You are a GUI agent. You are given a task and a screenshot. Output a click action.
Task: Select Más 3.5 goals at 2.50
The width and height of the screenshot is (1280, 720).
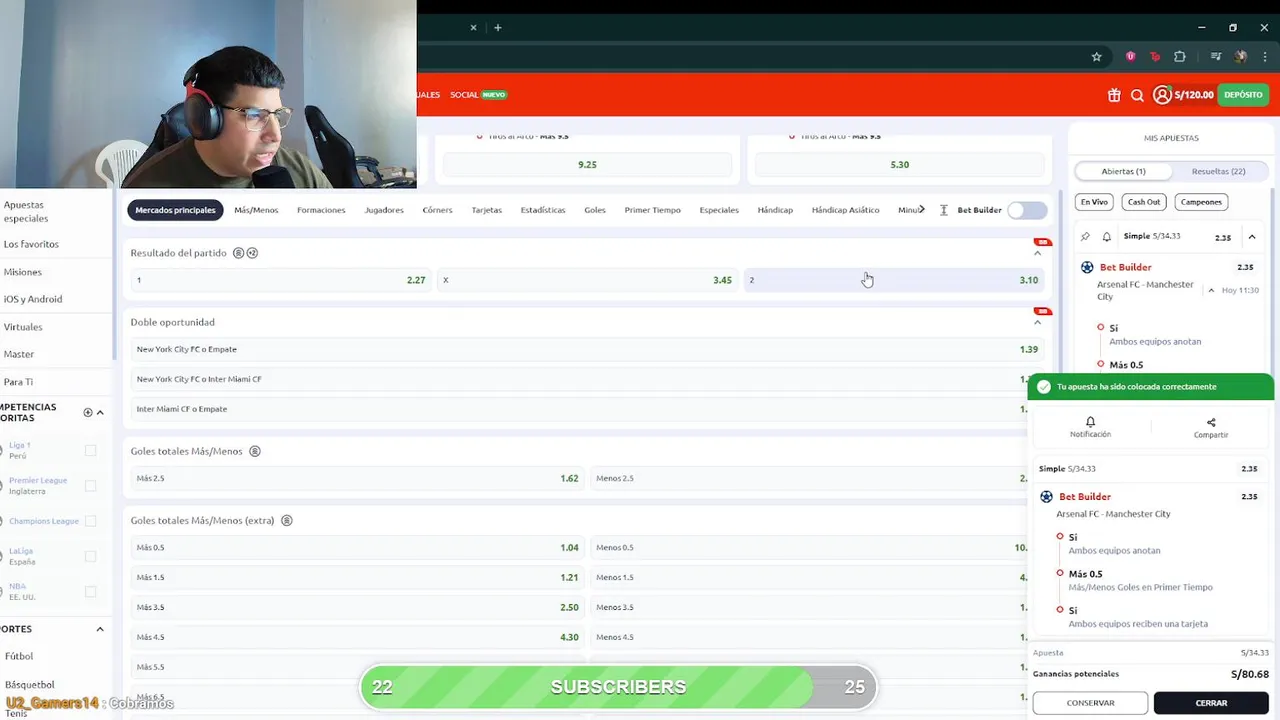tap(357, 607)
